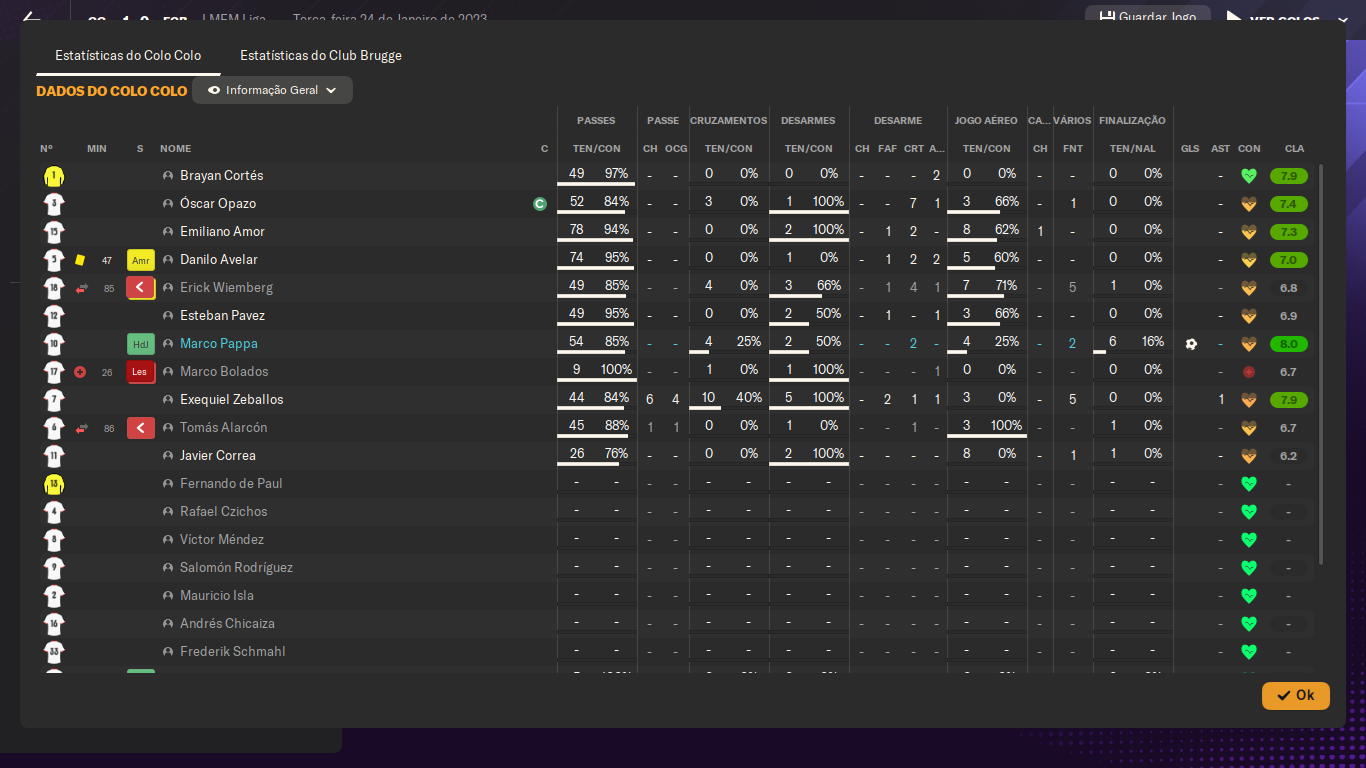Image resolution: width=1366 pixels, height=768 pixels.
Task: Click Tomás Alarcón red substituted-off badge
Action: 141,428
